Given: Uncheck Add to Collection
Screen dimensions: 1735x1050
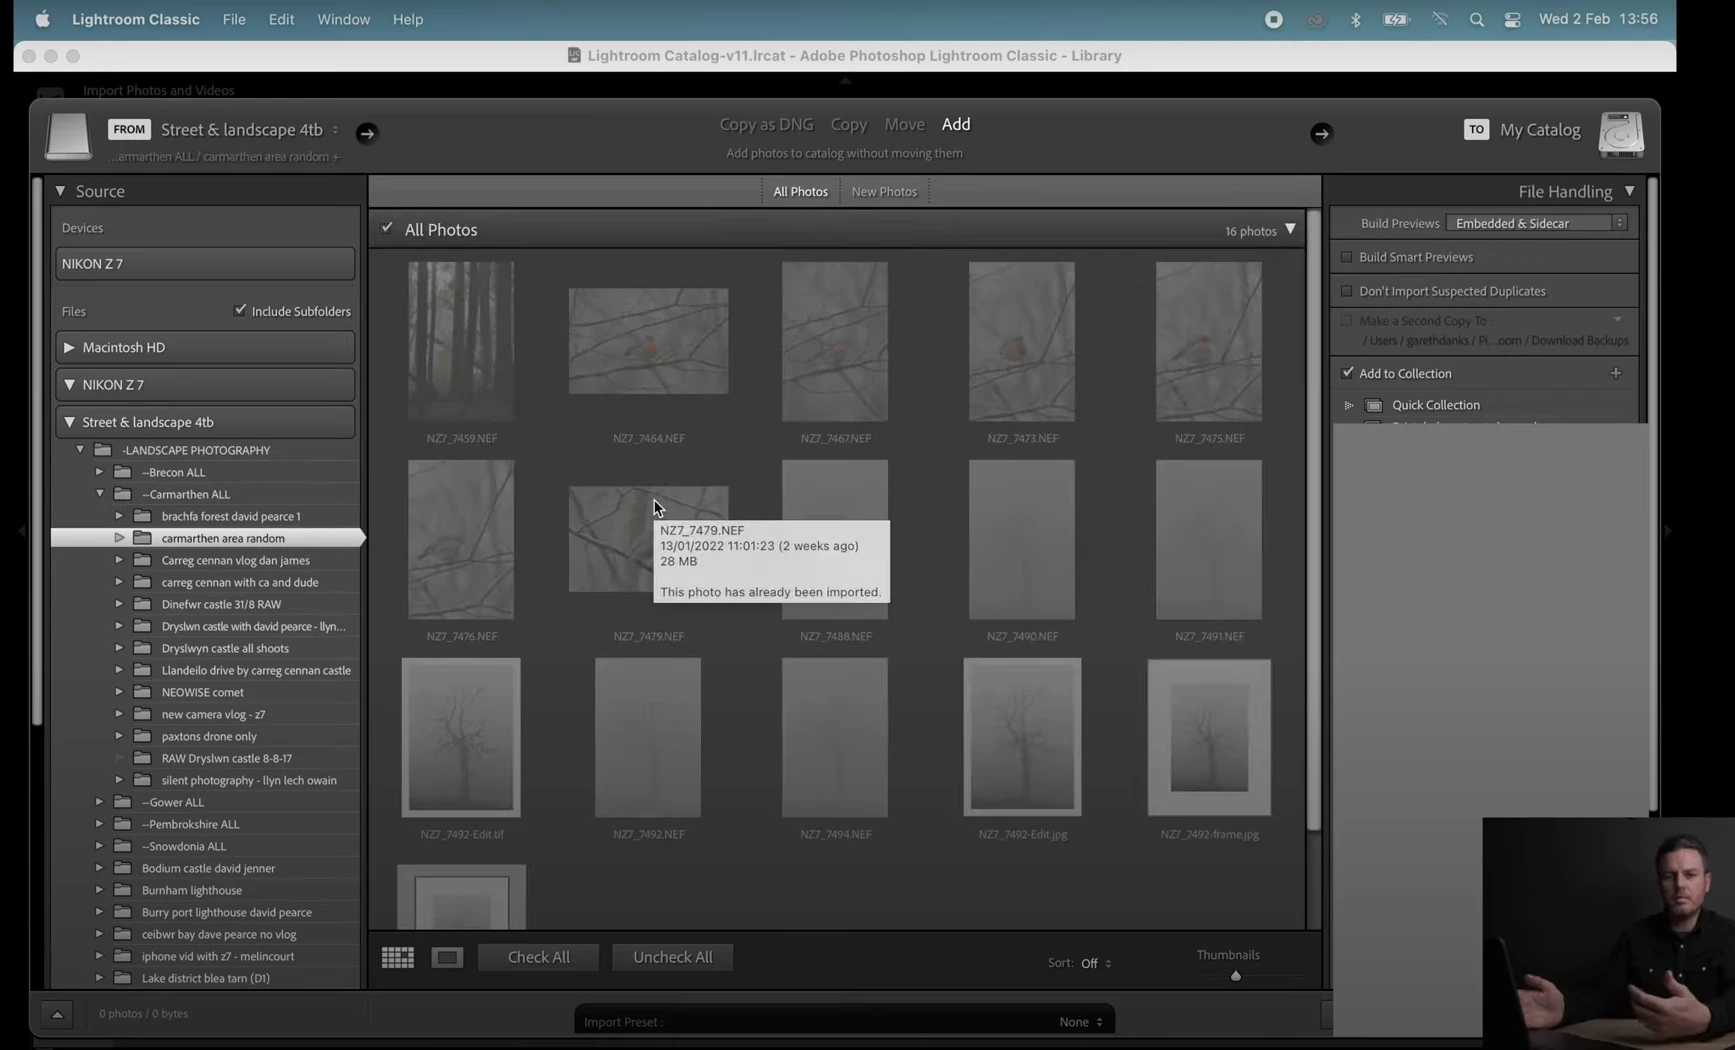Looking at the screenshot, I should pyautogui.click(x=1347, y=373).
